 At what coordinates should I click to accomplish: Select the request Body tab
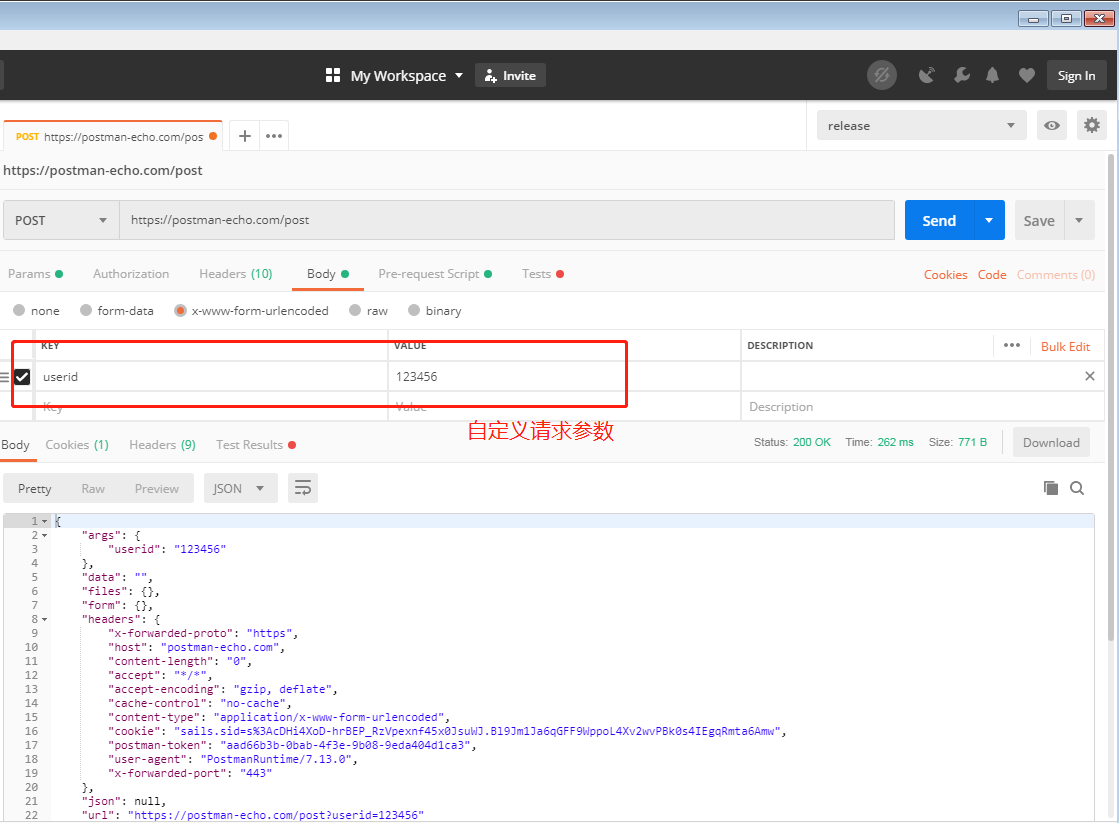click(328, 274)
